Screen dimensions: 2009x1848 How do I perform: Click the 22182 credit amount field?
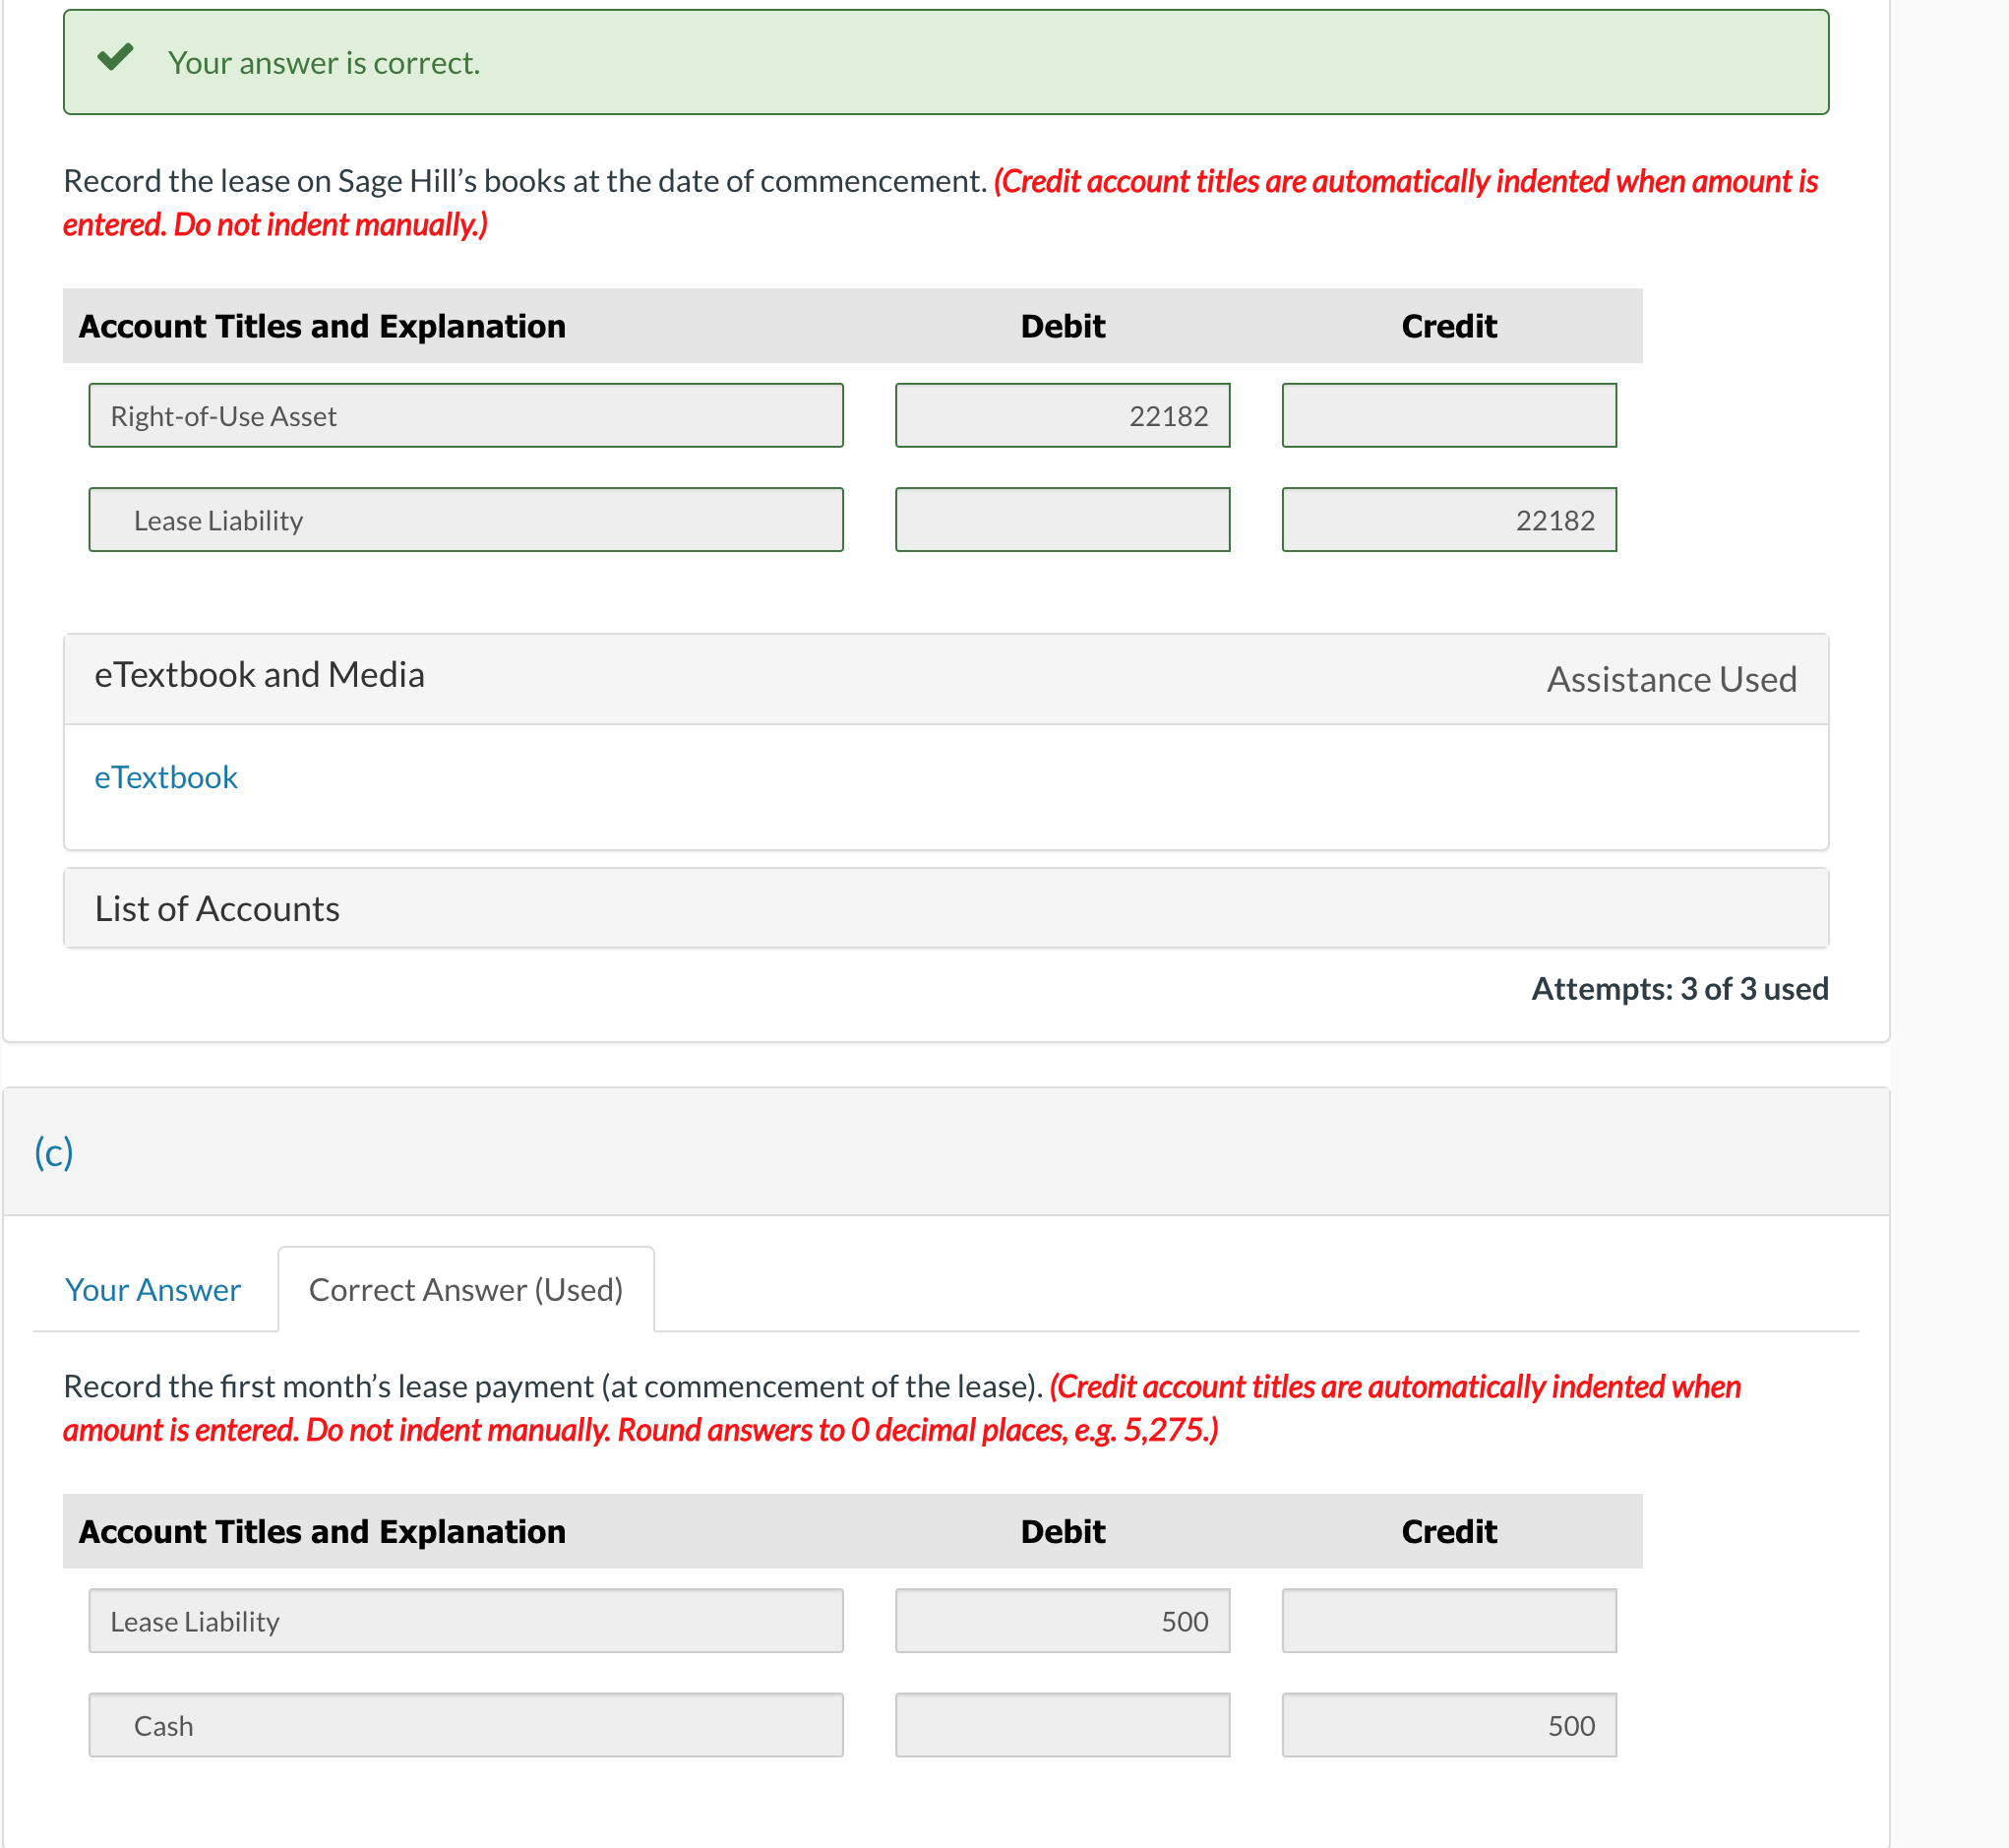point(1448,520)
